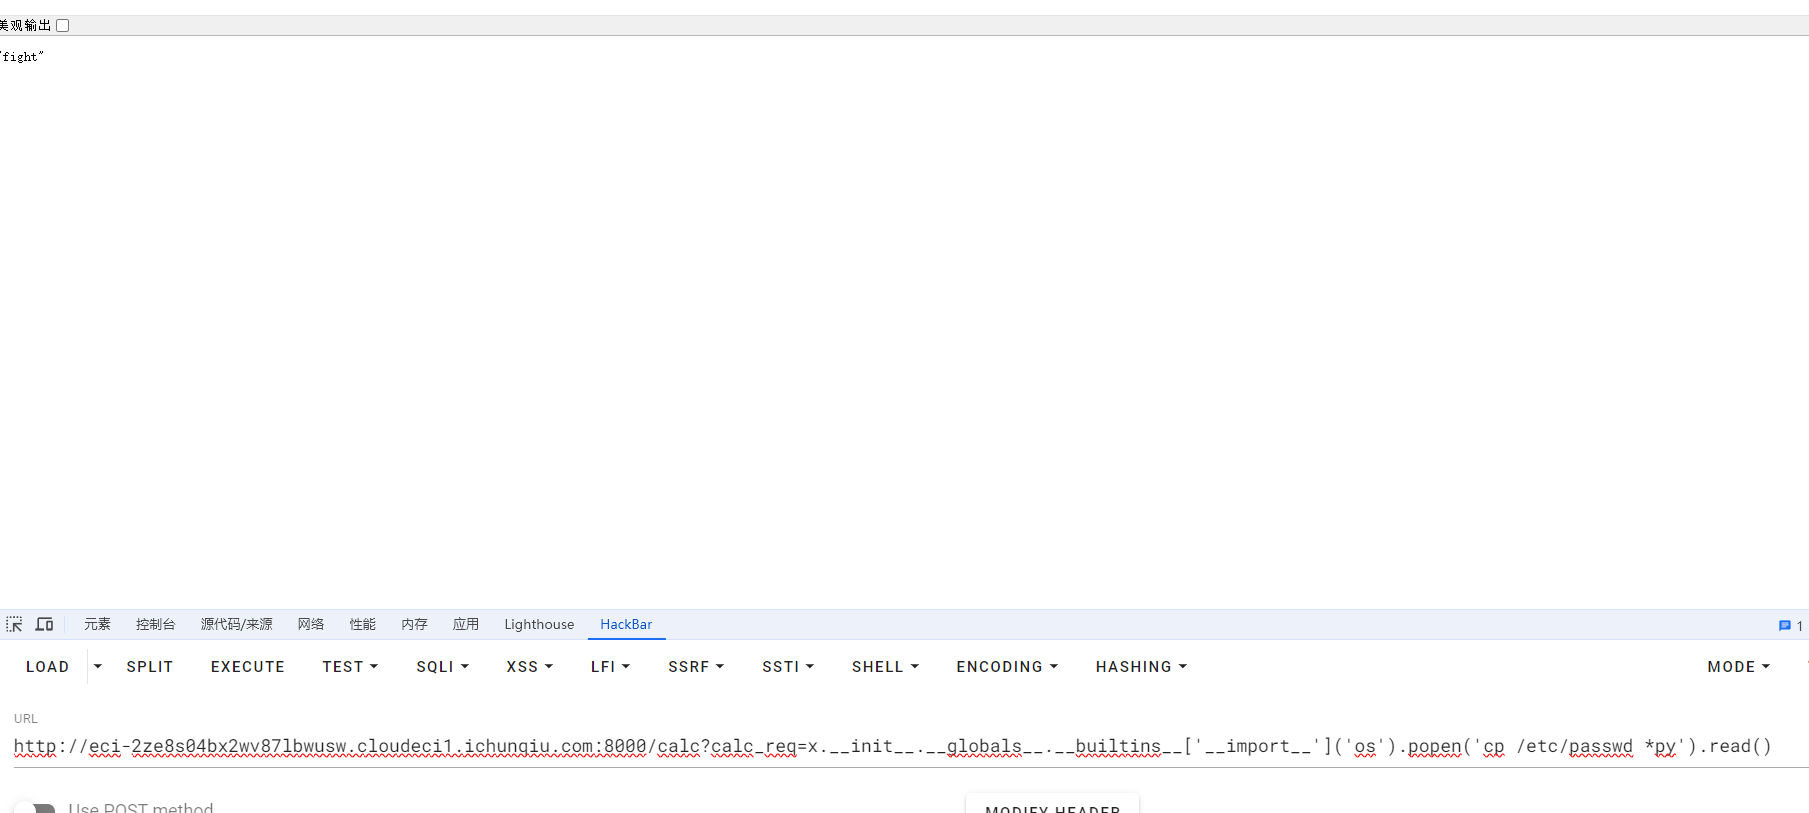Open the SQLI dropdown menu
Image resolution: width=1809 pixels, height=813 pixels.
pyautogui.click(x=442, y=667)
